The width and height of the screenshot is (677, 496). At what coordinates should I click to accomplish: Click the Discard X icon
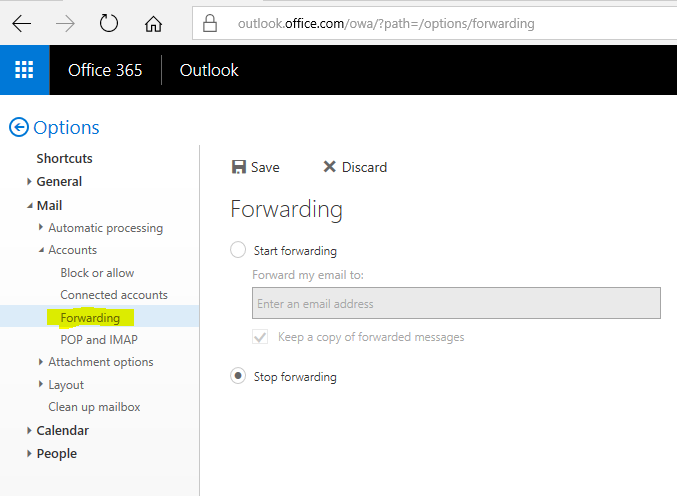tap(329, 166)
